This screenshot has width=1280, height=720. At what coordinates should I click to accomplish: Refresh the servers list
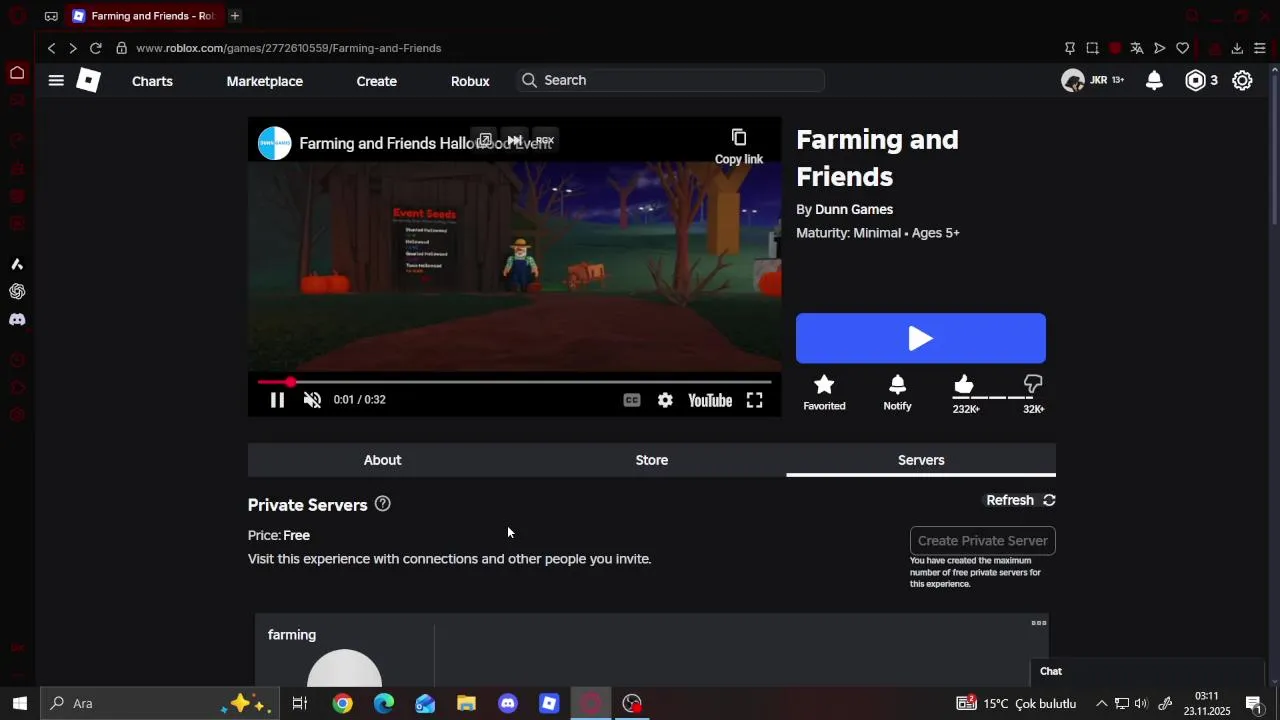click(1021, 500)
